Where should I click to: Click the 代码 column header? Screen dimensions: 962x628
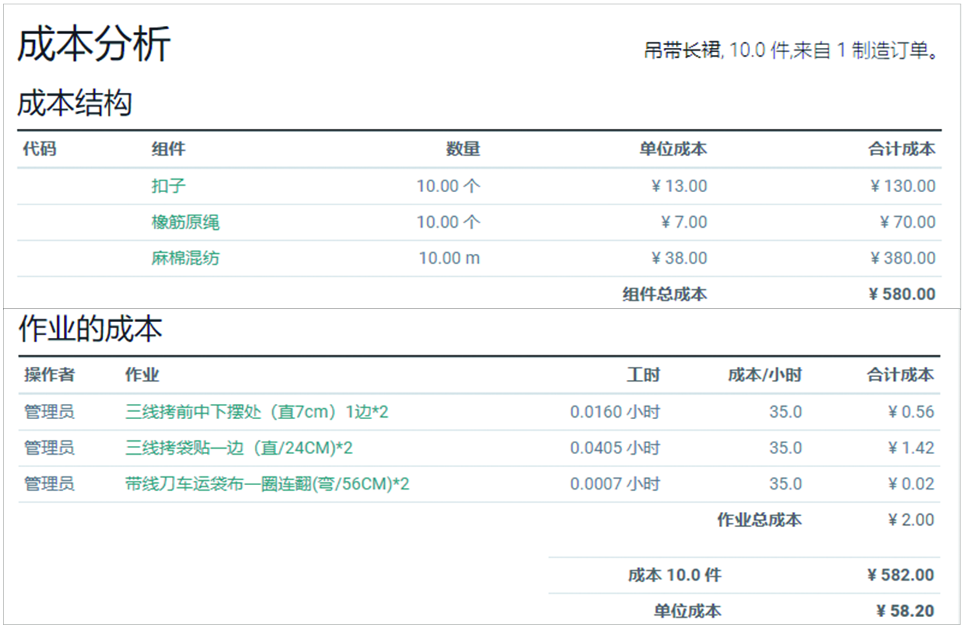click(x=40, y=149)
